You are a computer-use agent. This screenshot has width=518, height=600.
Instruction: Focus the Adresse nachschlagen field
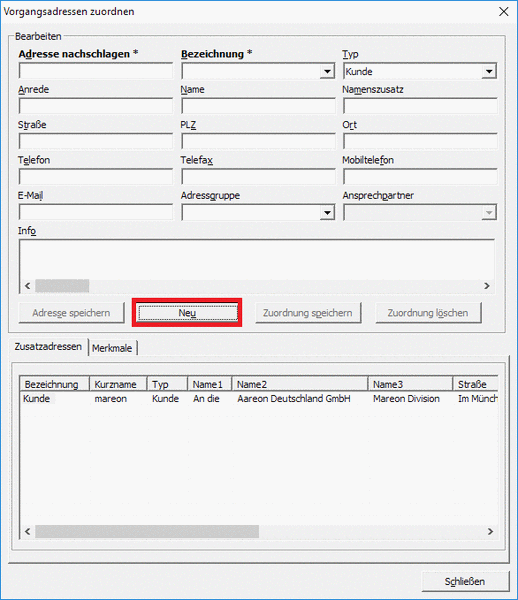pos(96,72)
